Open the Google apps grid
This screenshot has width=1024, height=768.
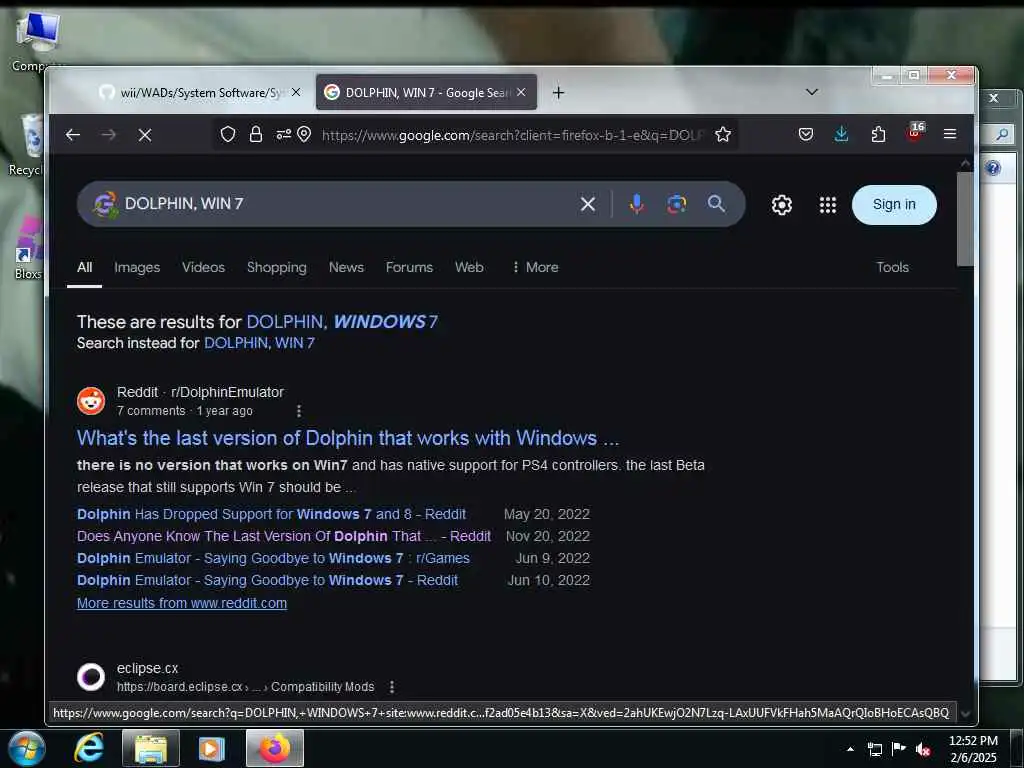click(x=827, y=205)
